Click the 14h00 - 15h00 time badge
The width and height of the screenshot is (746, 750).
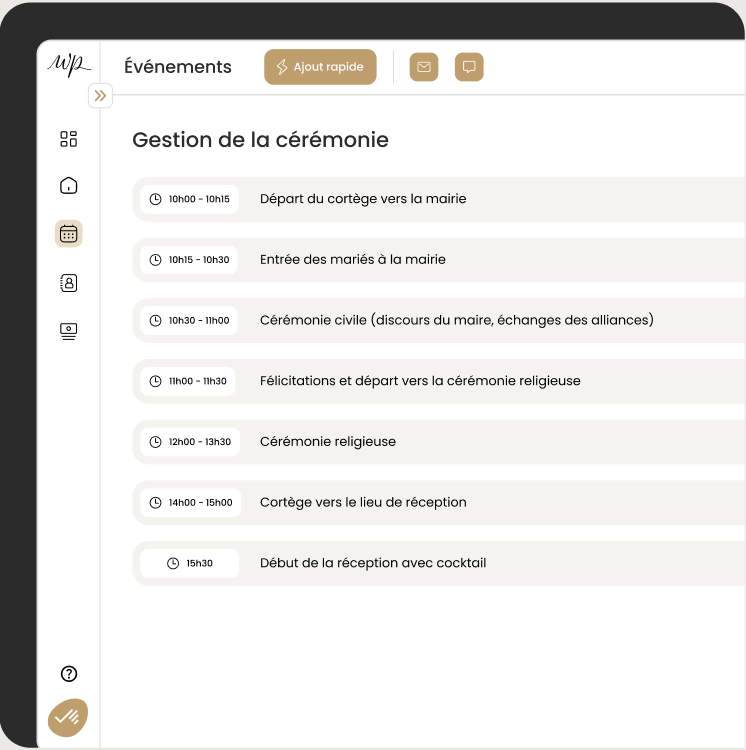[x=191, y=503]
